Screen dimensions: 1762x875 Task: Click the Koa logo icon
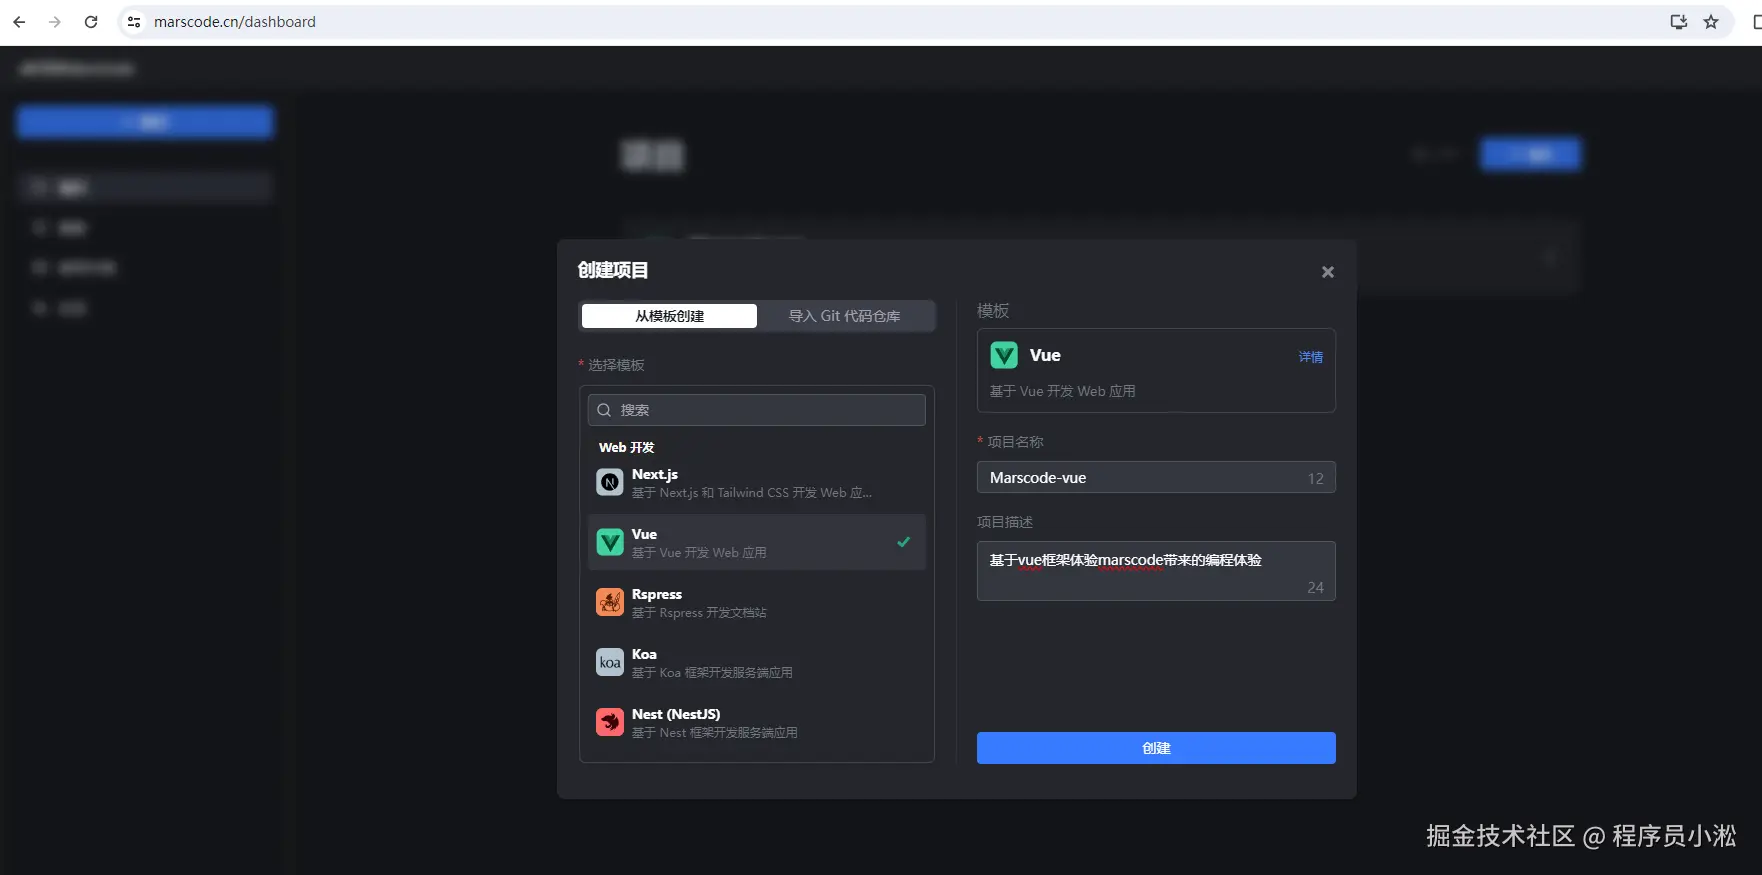[610, 662]
